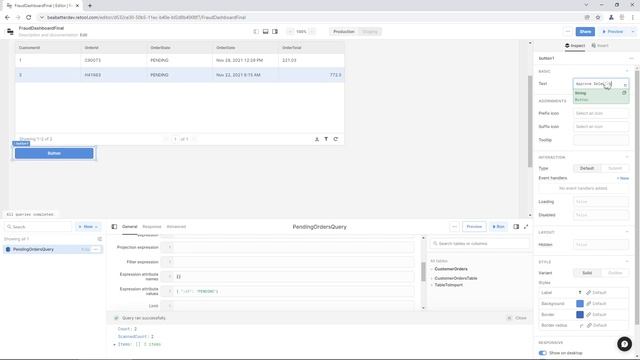This screenshot has height=360, width=640.
Task: Open the Border color swatch
Action: coord(580,315)
